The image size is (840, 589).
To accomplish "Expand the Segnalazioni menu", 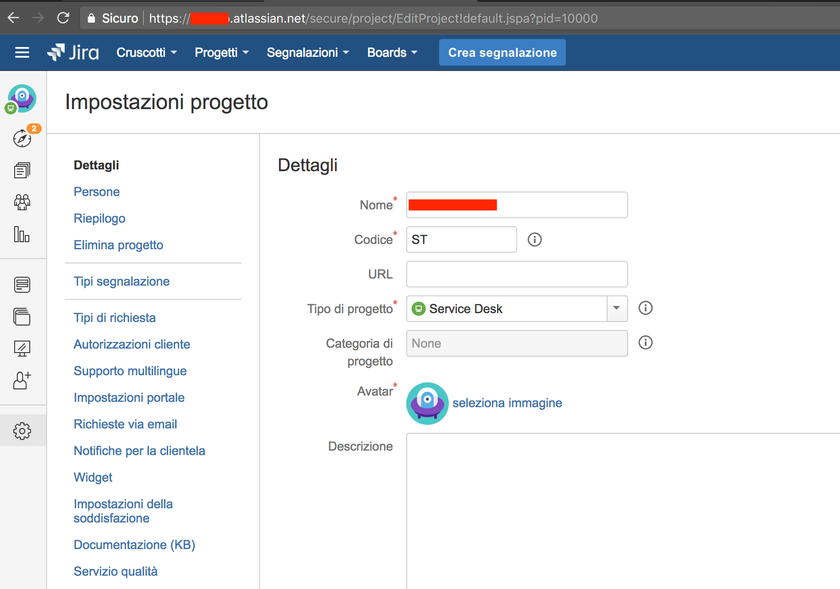I will 308,53.
